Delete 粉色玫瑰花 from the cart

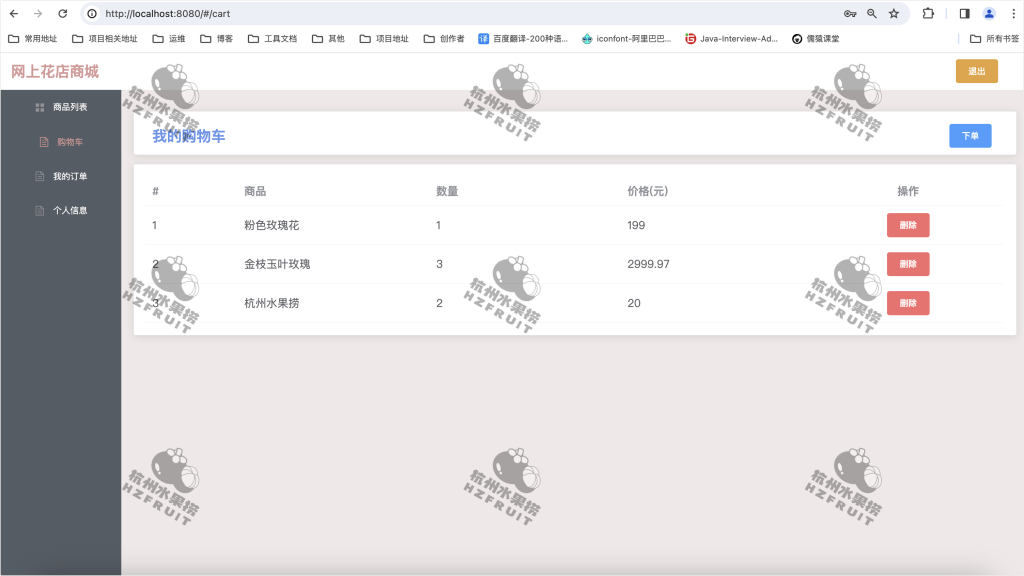point(907,225)
